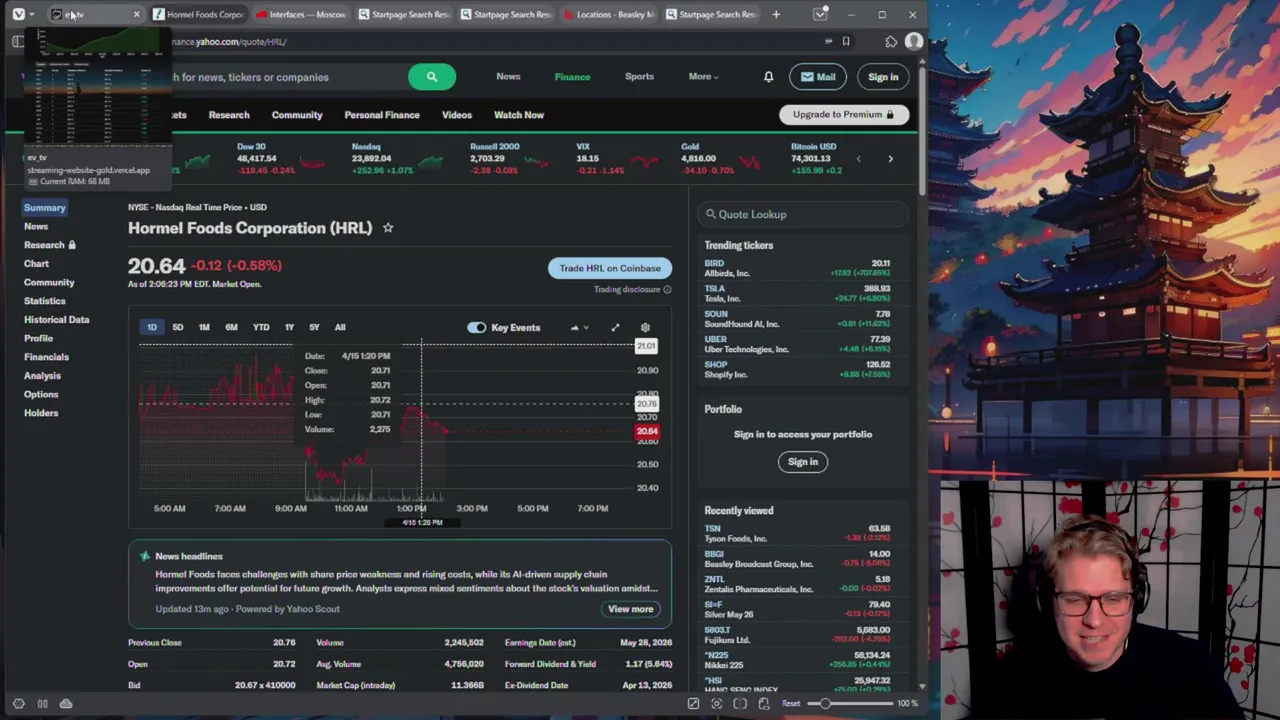The width and height of the screenshot is (1280, 720).
Task: Open the Statistics sidebar link
Action: (x=45, y=301)
